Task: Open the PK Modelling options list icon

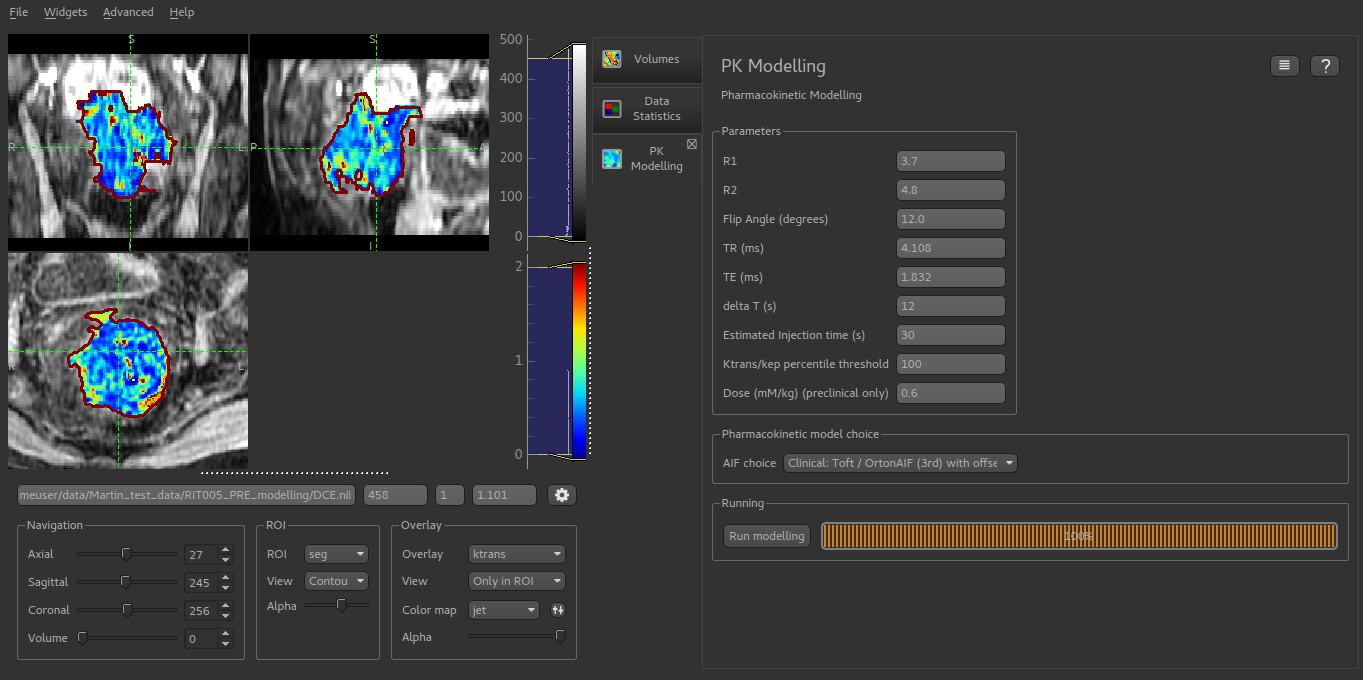Action: (x=1285, y=66)
